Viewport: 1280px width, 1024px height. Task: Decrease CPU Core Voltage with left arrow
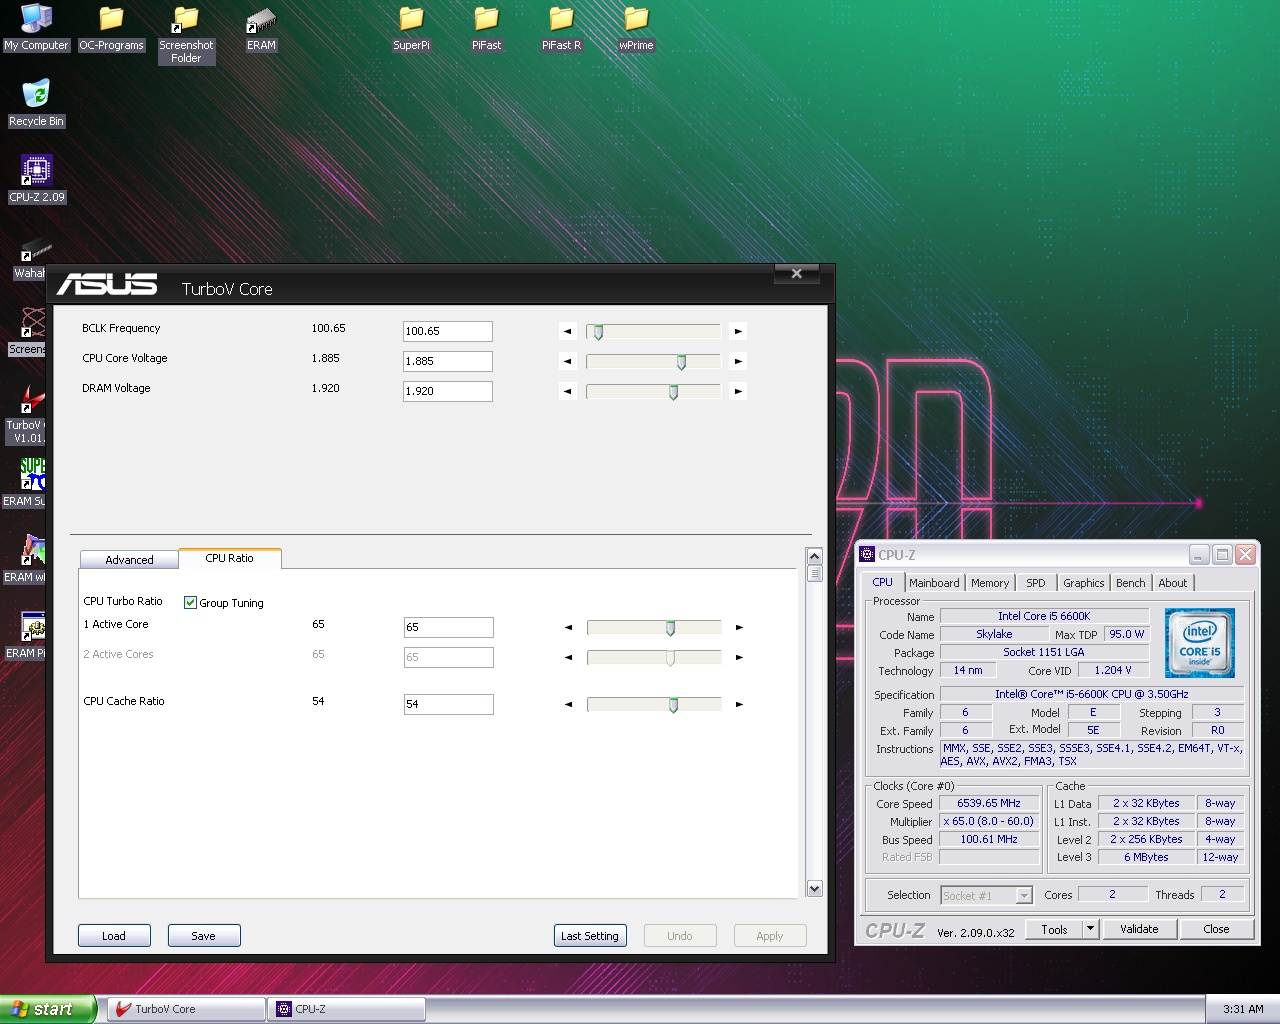(568, 361)
